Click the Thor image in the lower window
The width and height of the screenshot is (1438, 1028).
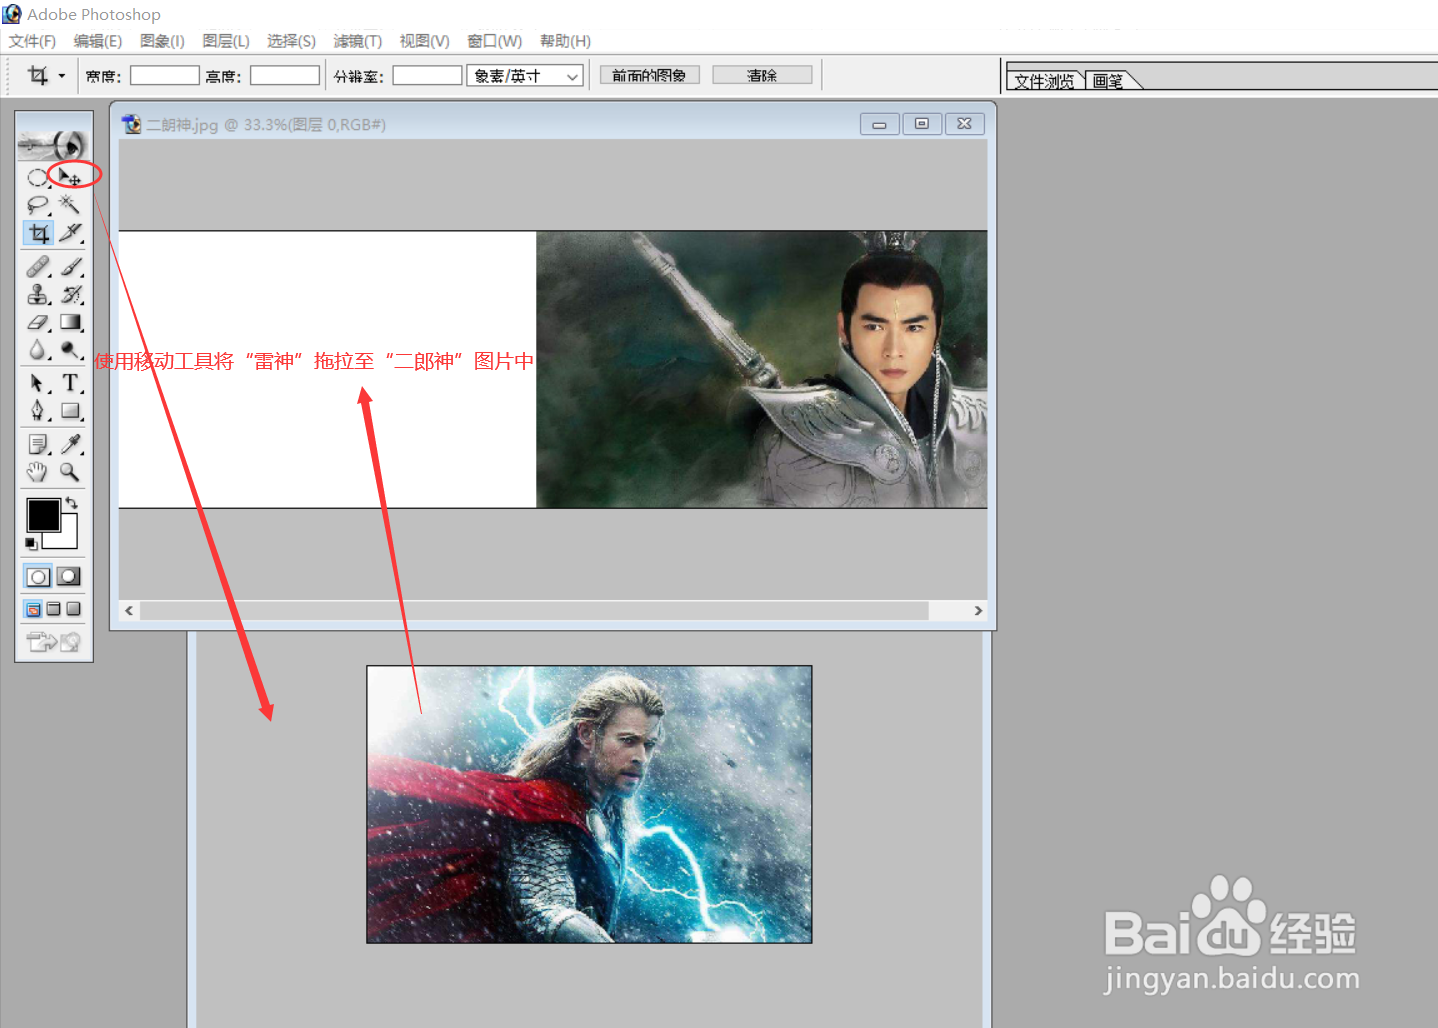pos(589,804)
